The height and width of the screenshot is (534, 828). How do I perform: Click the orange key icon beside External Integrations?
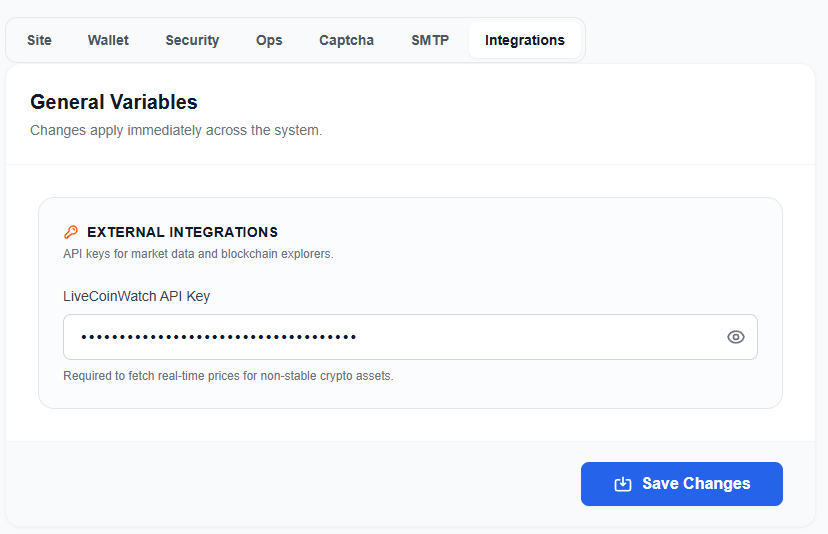(x=71, y=232)
